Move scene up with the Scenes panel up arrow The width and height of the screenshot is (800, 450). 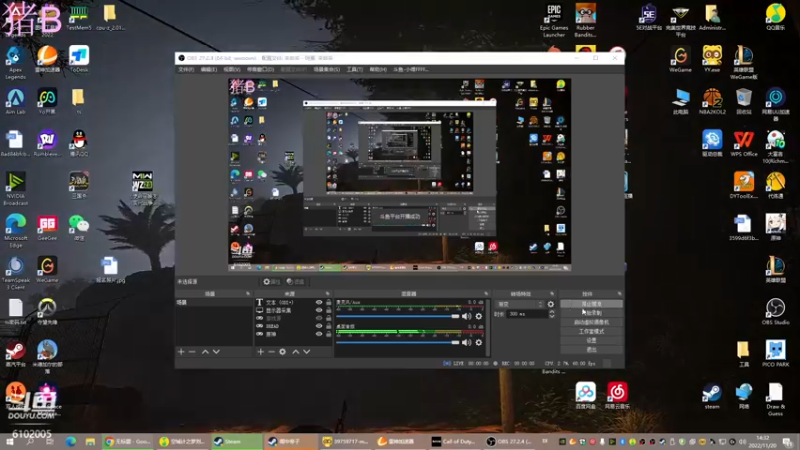pyautogui.click(x=205, y=352)
